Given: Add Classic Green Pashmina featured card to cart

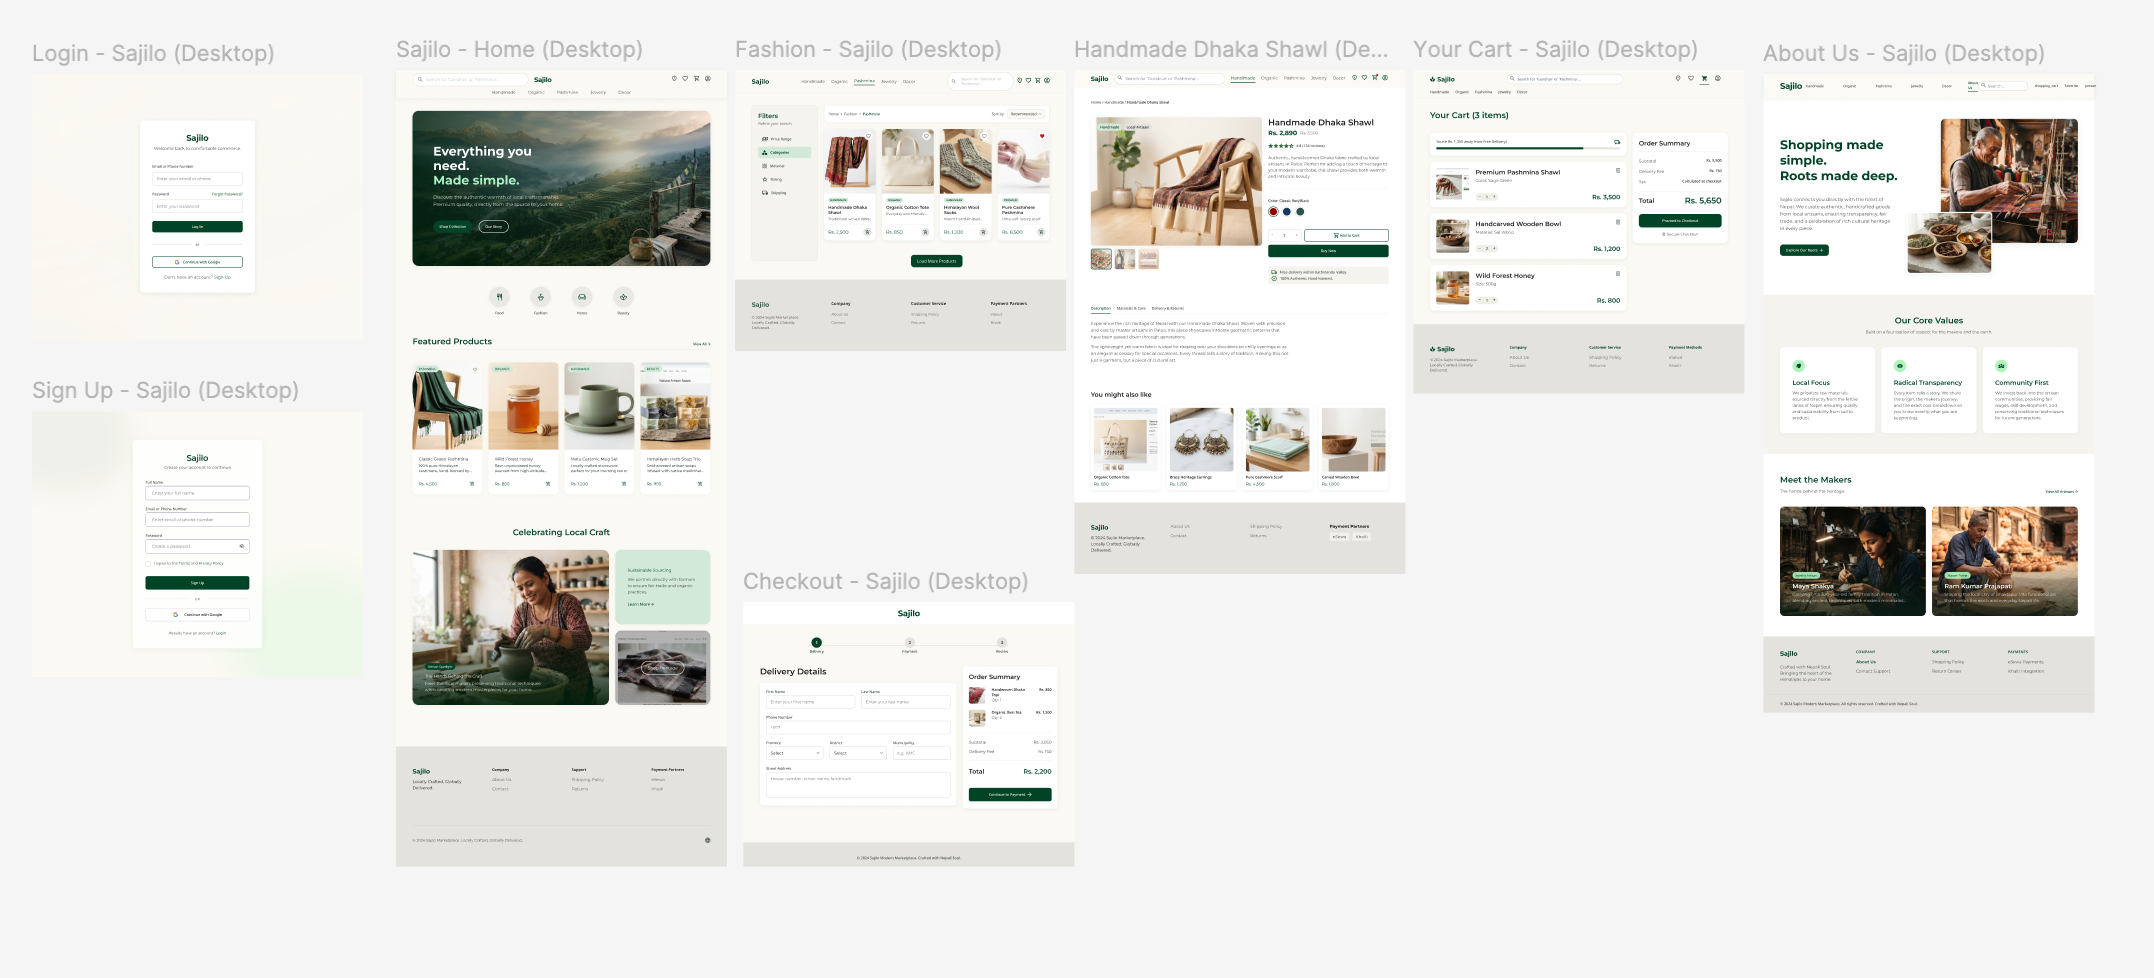Looking at the screenshot, I should coord(472,484).
